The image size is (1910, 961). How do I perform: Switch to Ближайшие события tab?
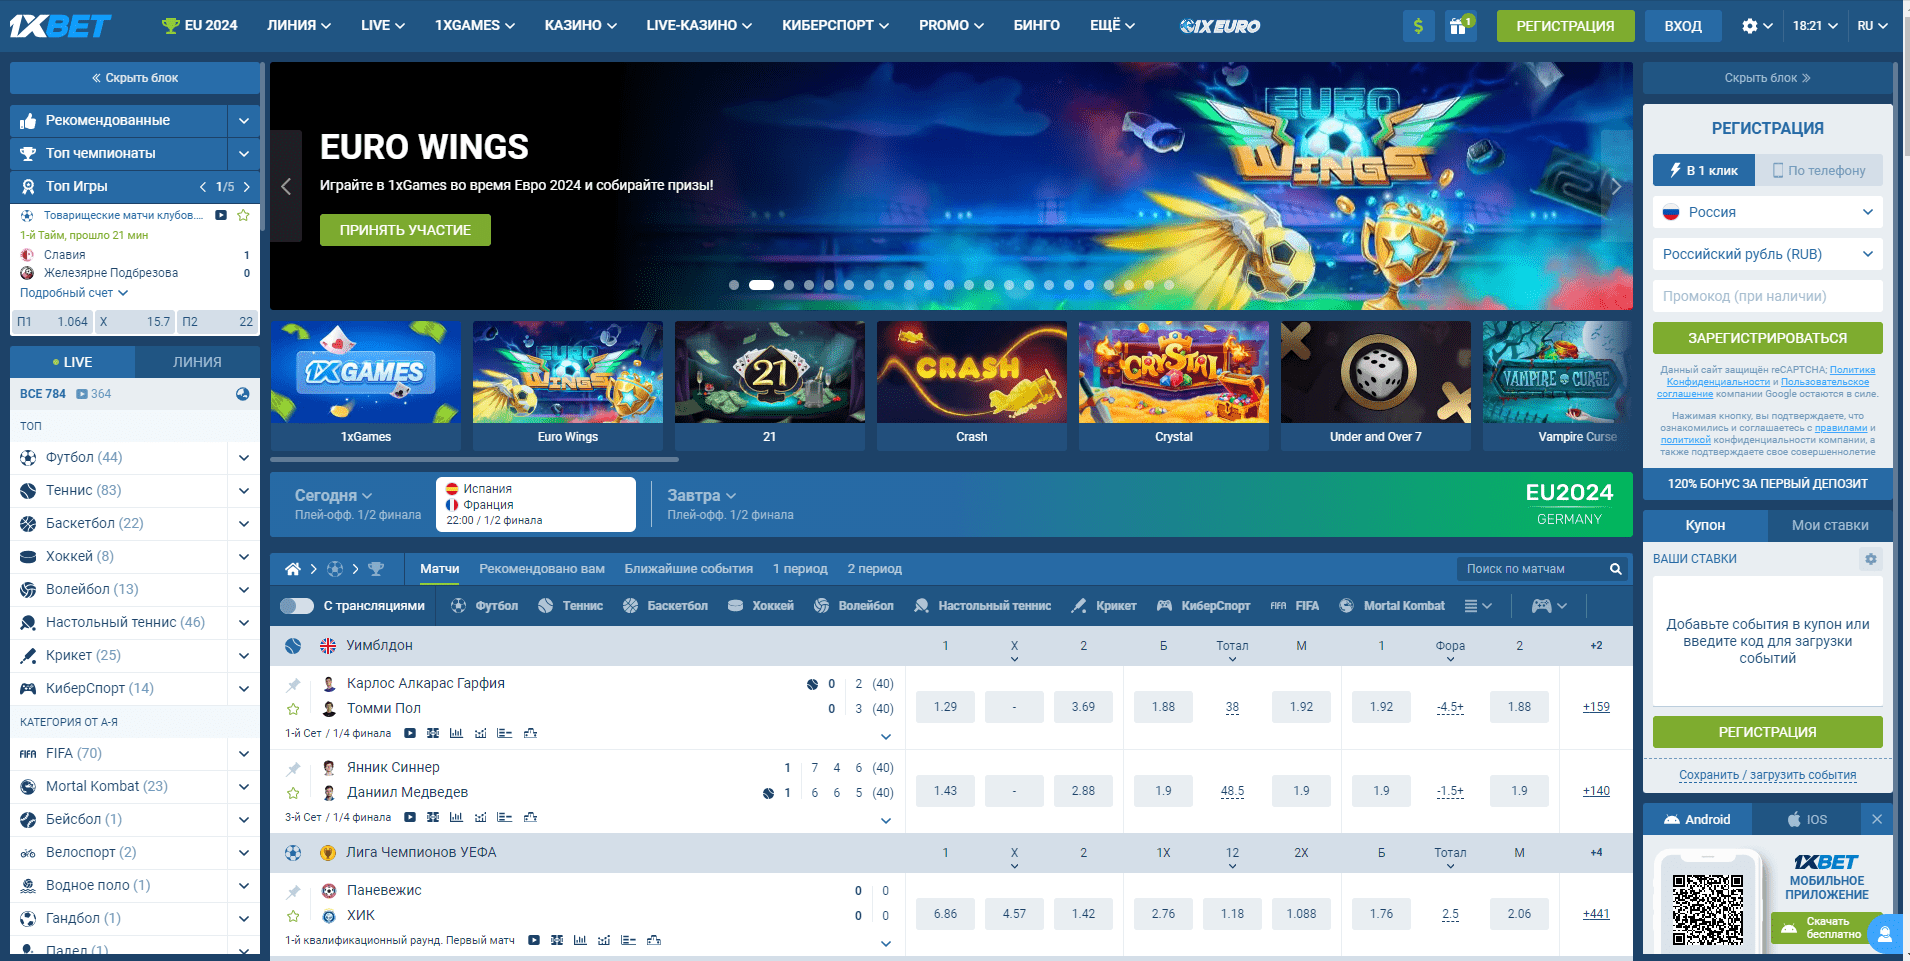pos(689,569)
